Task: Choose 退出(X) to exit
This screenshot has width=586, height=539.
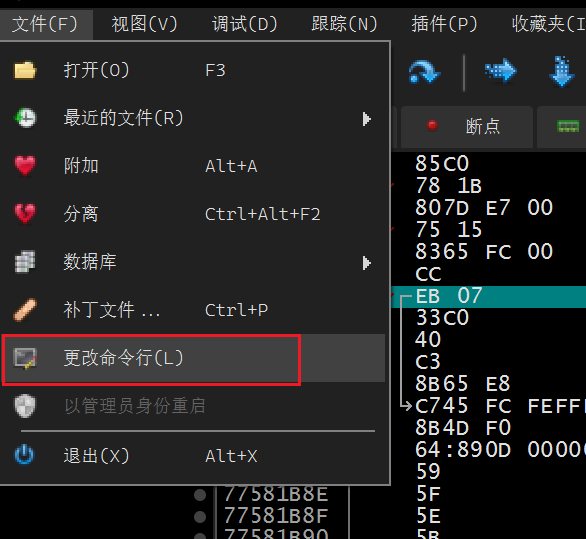Action: click(193, 456)
